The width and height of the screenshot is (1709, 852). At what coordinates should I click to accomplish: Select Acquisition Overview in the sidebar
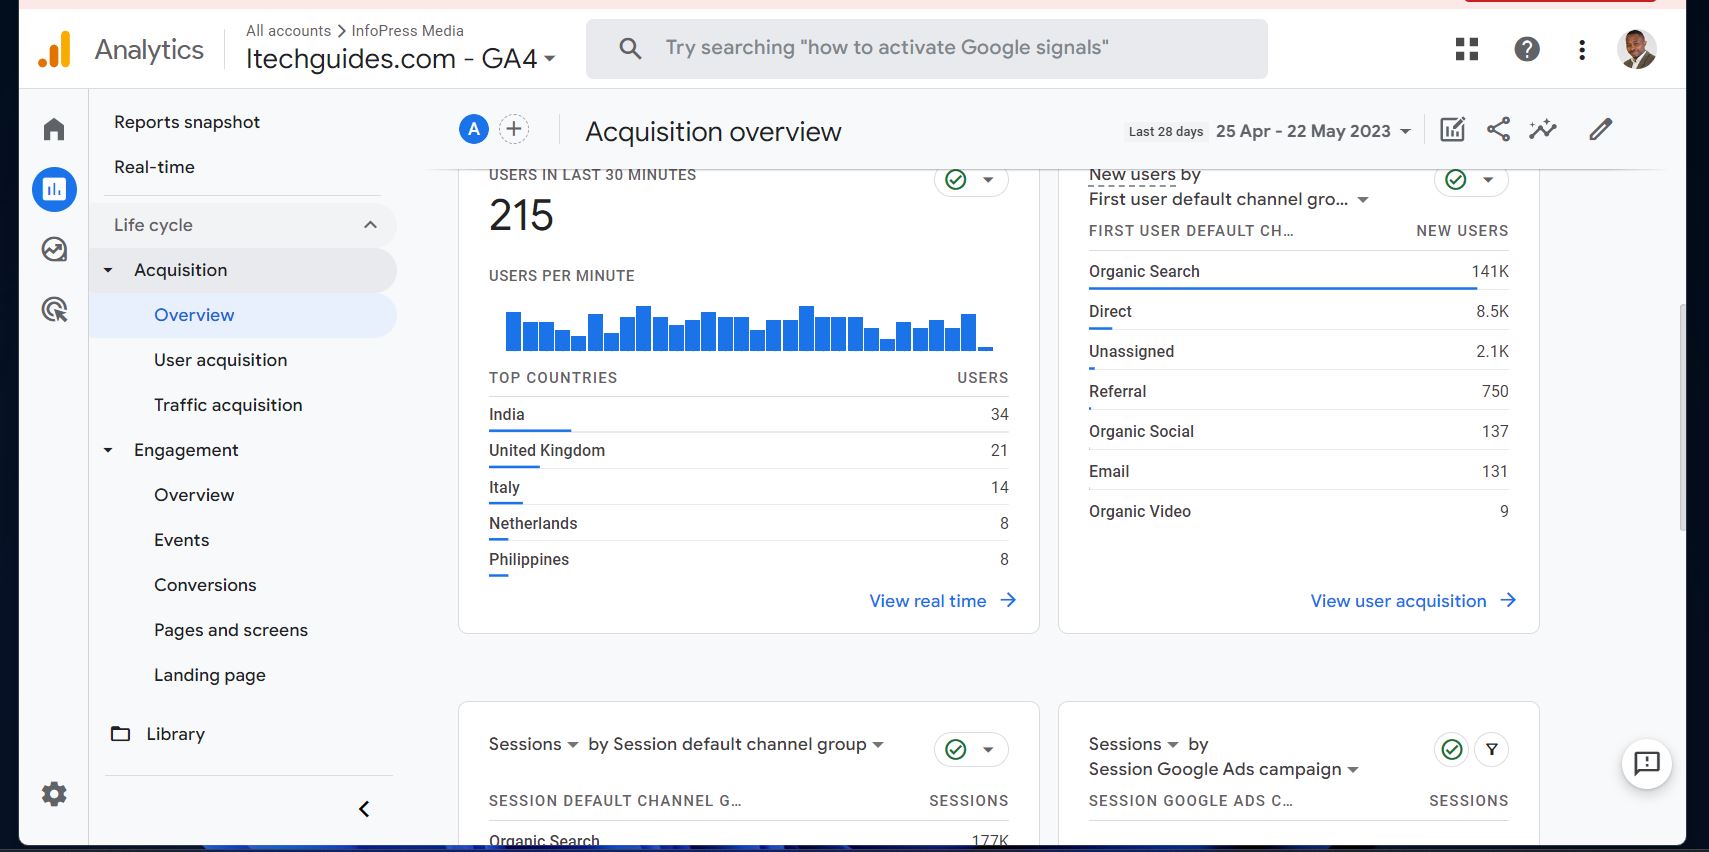point(242,315)
